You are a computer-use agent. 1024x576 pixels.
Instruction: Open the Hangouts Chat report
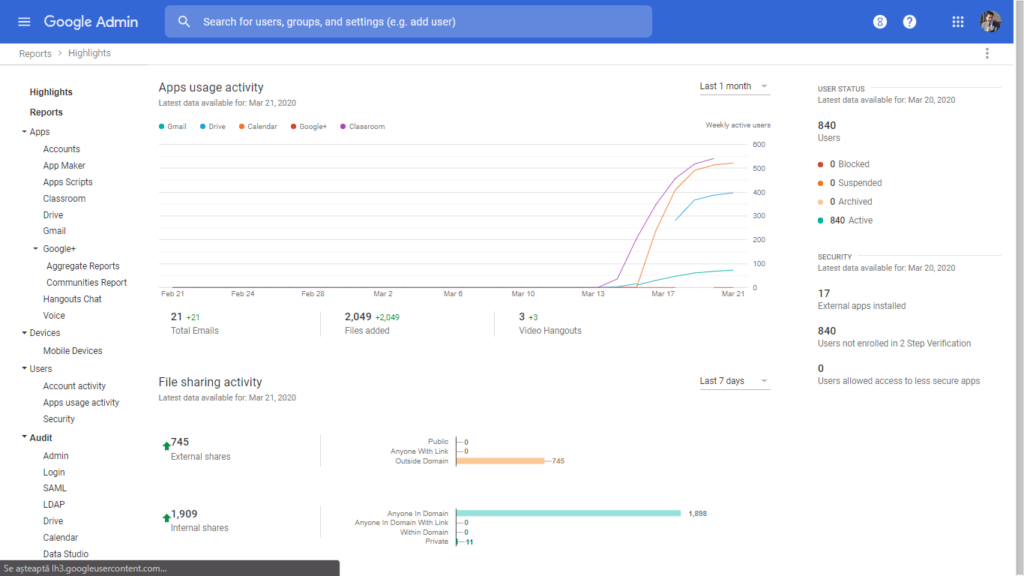(x=72, y=299)
